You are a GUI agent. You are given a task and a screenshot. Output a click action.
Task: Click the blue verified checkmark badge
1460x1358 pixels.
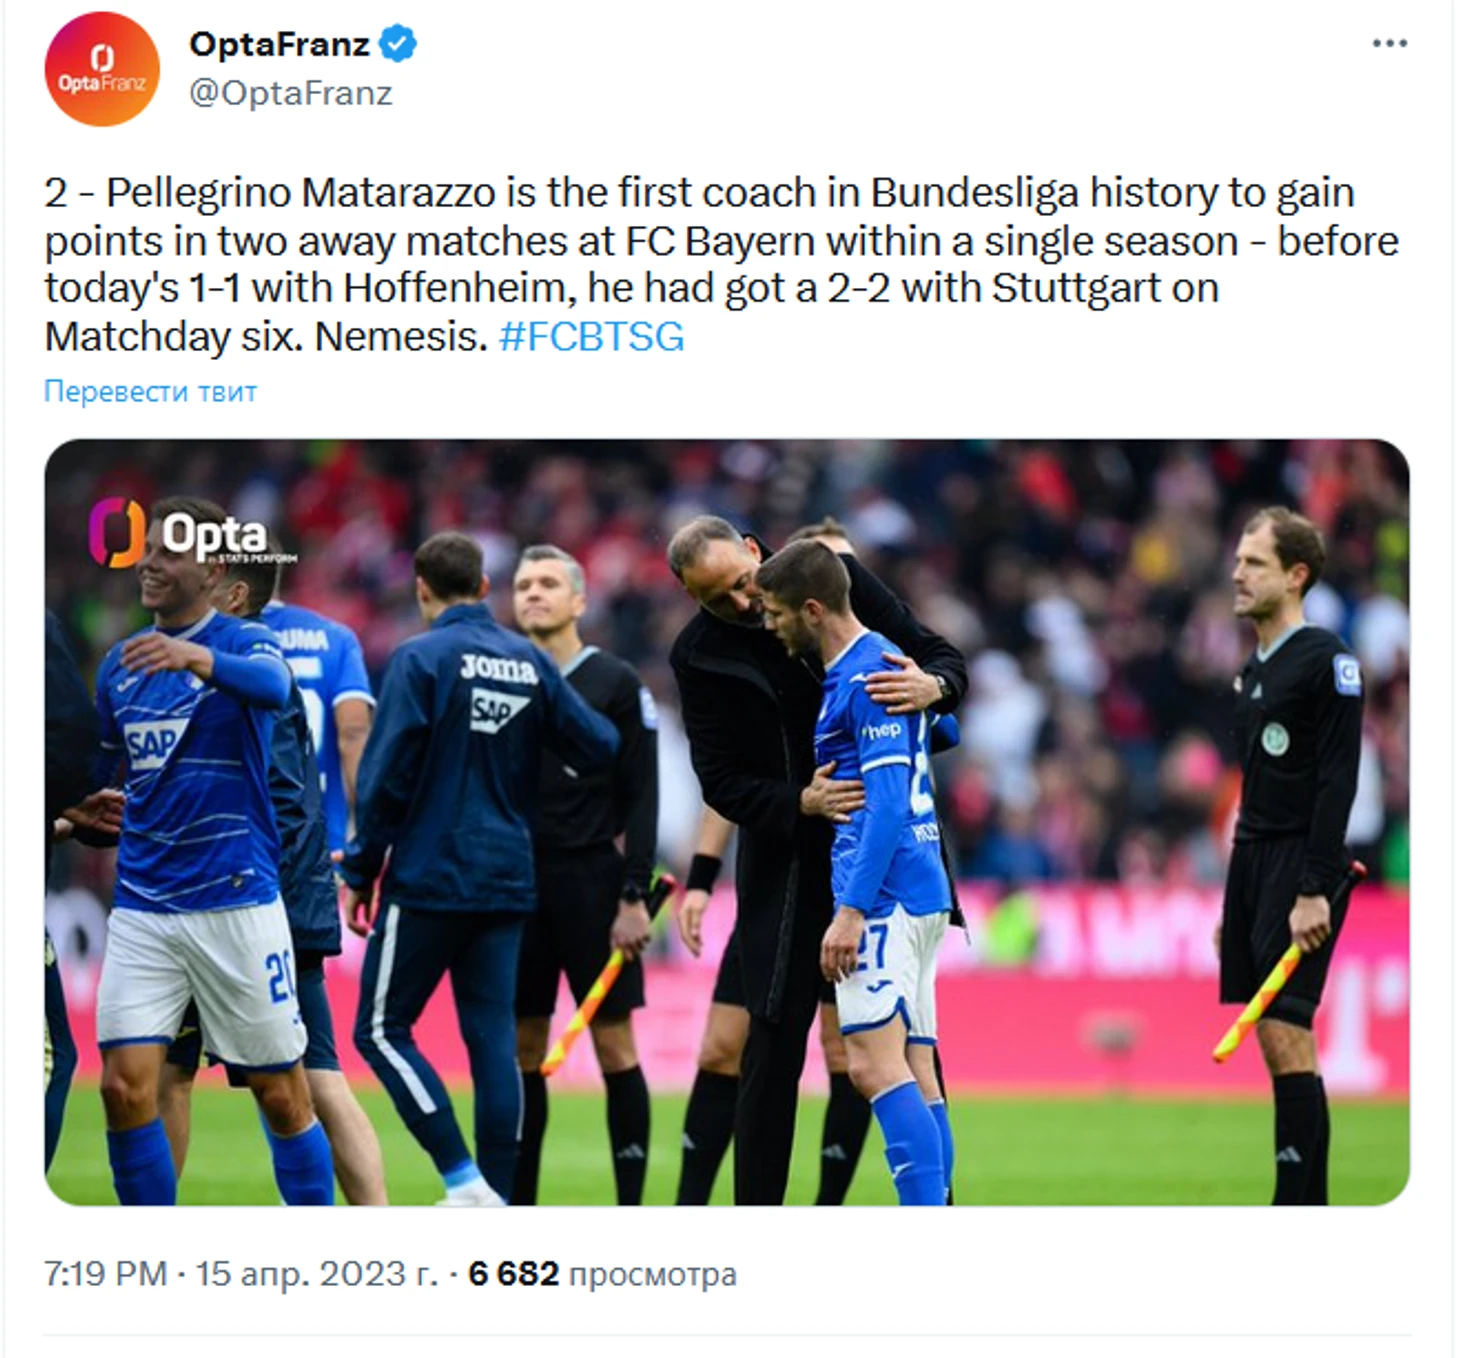click(398, 45)
